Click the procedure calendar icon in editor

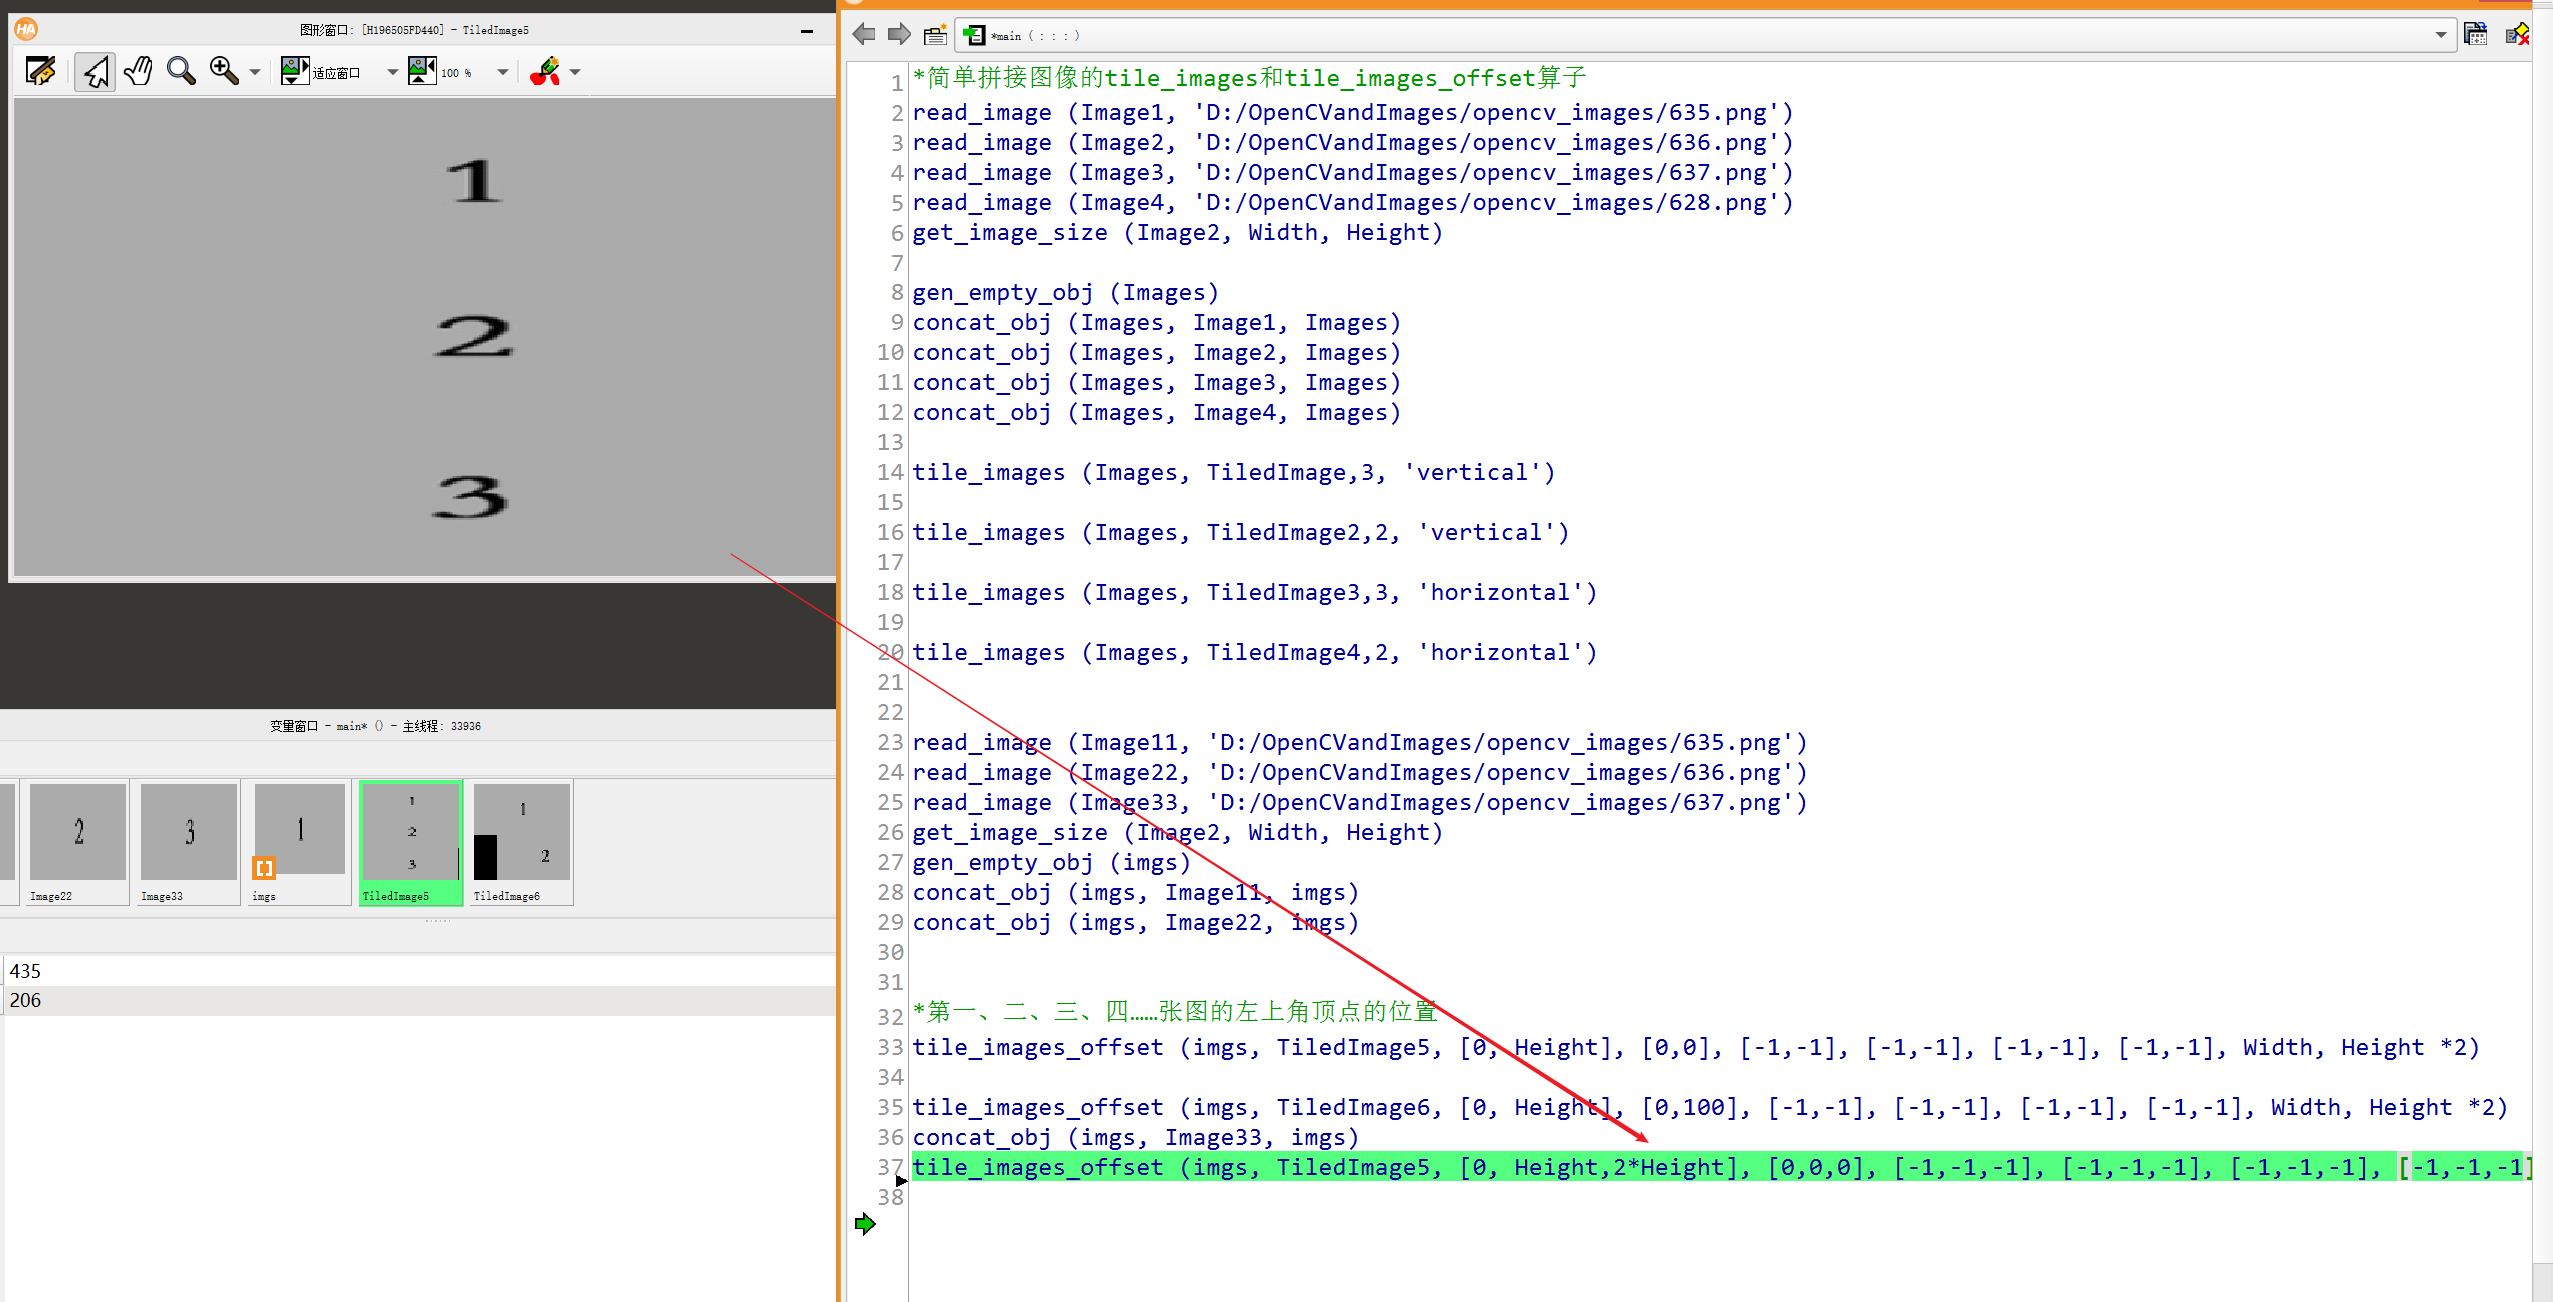pos(2475,35)
